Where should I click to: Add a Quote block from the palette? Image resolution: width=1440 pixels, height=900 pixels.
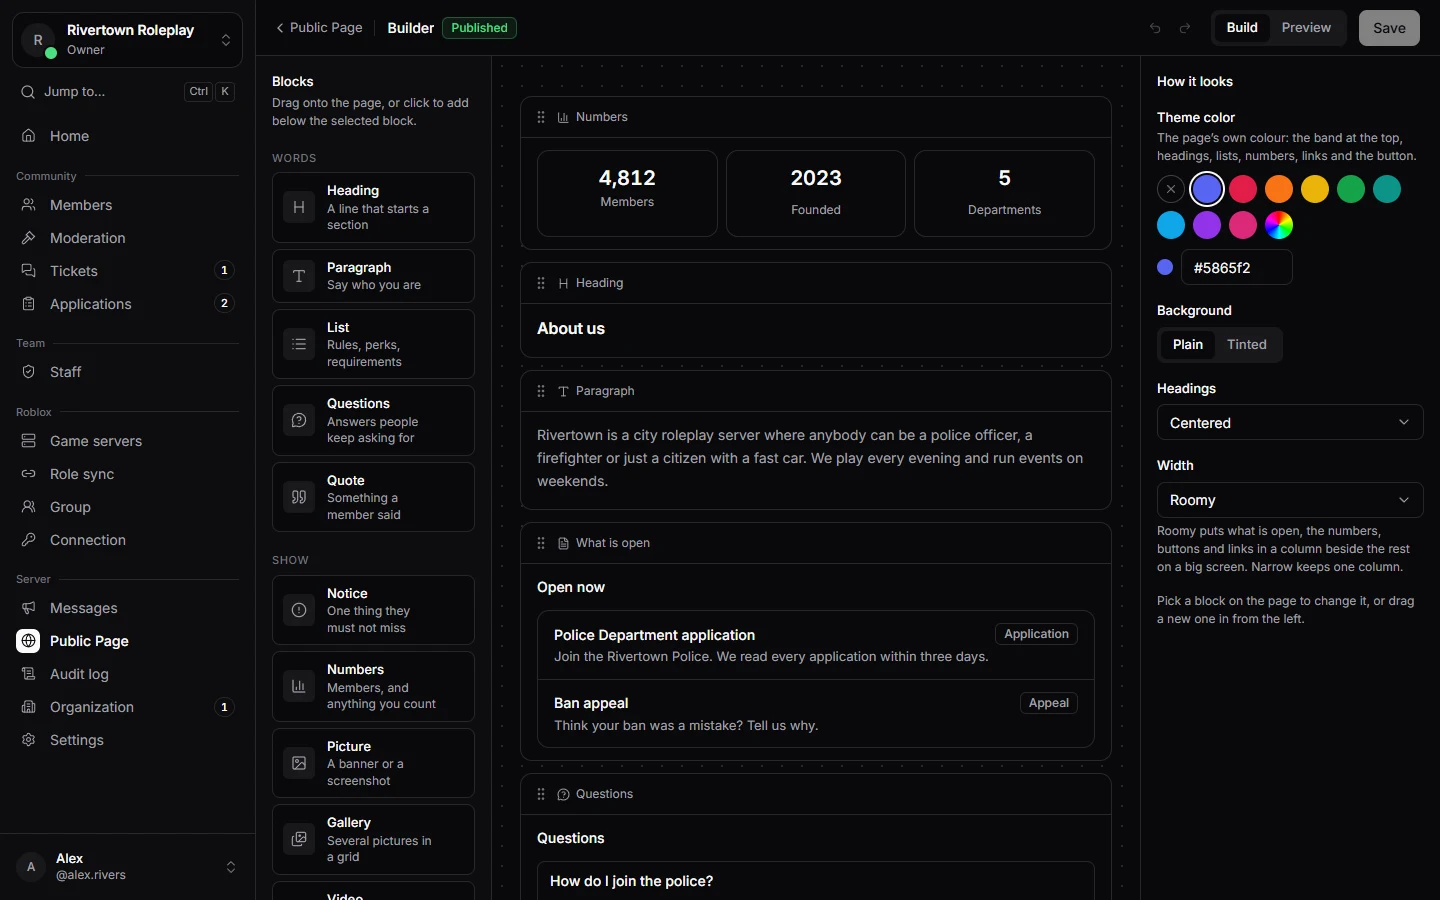pyautogui.click(x=373, y=497)
